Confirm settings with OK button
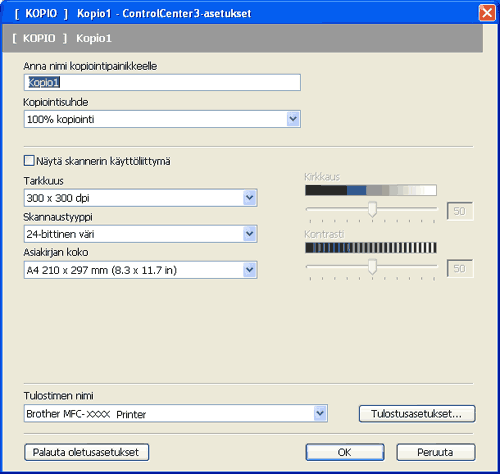The width and height of the screenshot is (500, 474). click(x=345, y=452)
